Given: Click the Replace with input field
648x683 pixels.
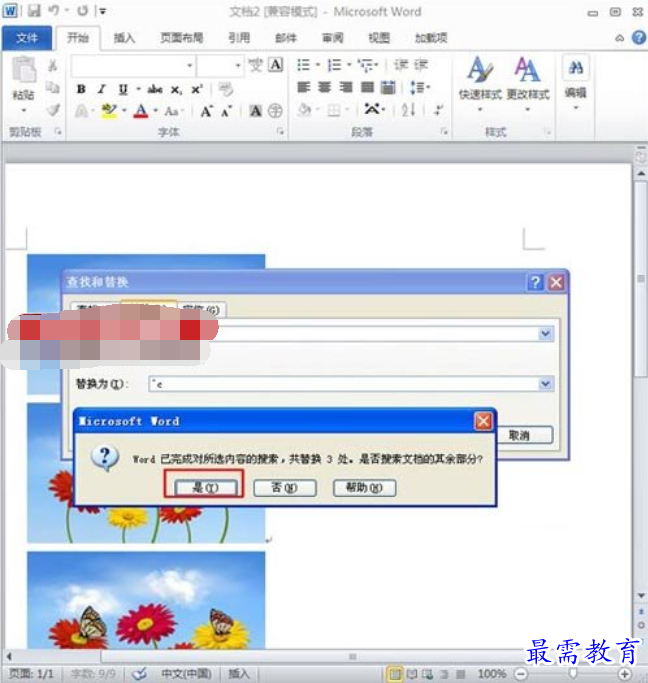Looking at the screenshot, I should coord(344,384).
